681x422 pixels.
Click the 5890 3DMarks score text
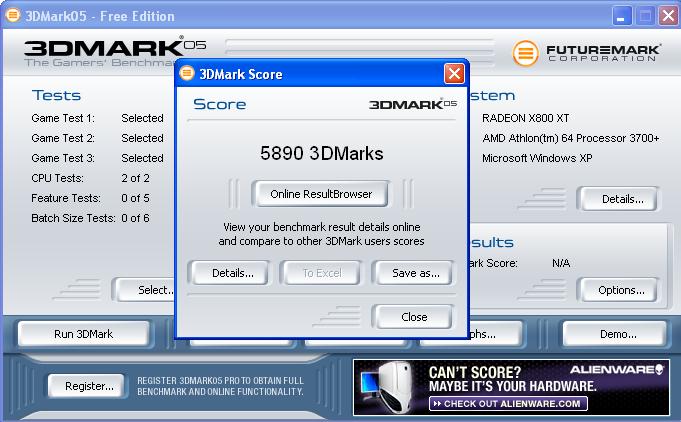point(321,153)
